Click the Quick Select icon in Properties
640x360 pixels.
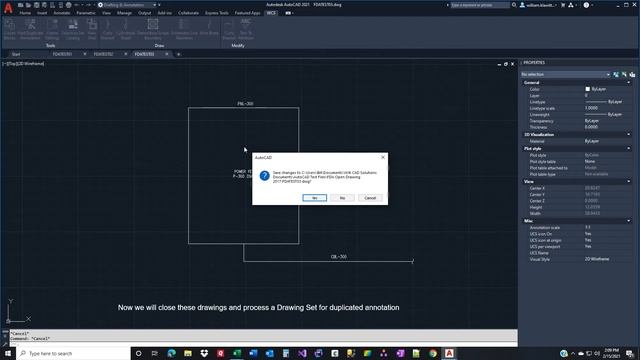pos(632,74)
